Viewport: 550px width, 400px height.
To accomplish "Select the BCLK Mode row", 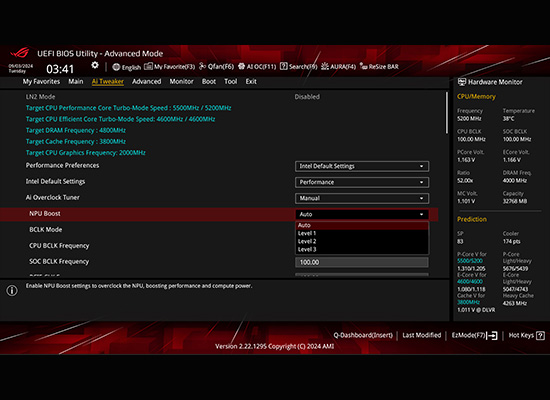I will (46, 229).
